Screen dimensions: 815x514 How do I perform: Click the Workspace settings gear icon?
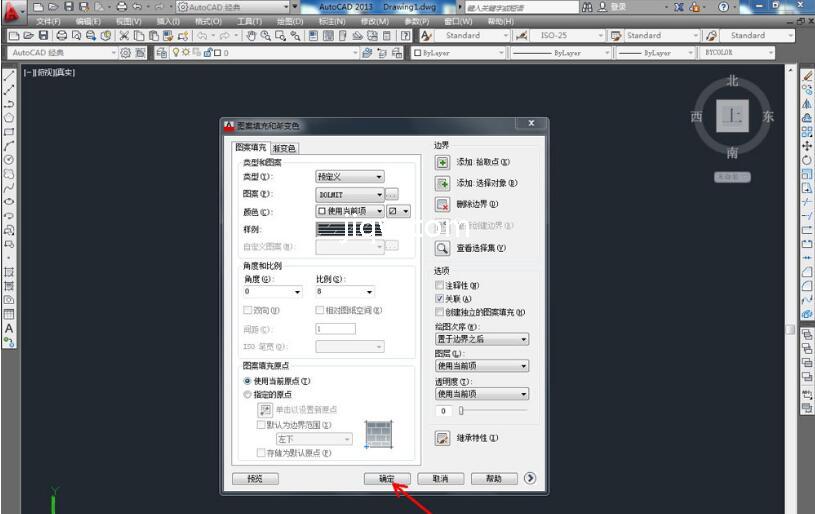(x=126, y=52)
